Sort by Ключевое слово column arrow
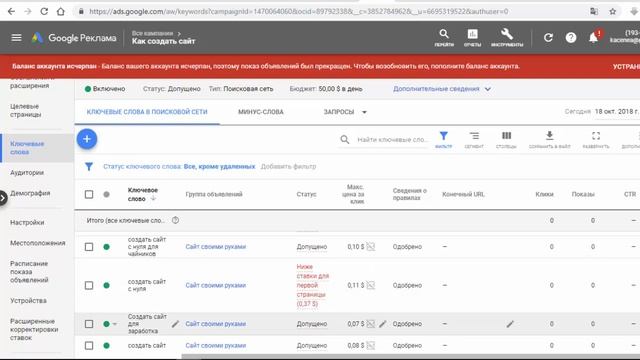The image size is (640, 360). [x=153, y=199]
